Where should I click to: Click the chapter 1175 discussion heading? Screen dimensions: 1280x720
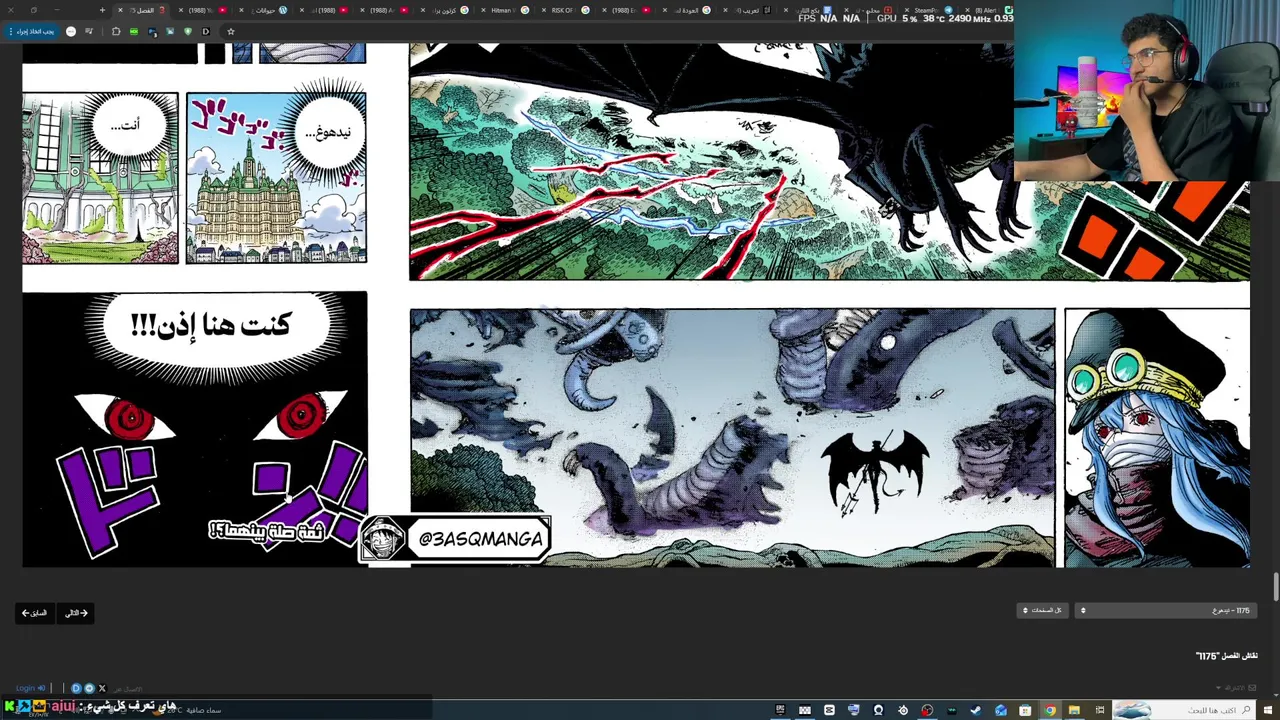(1226, 656)
